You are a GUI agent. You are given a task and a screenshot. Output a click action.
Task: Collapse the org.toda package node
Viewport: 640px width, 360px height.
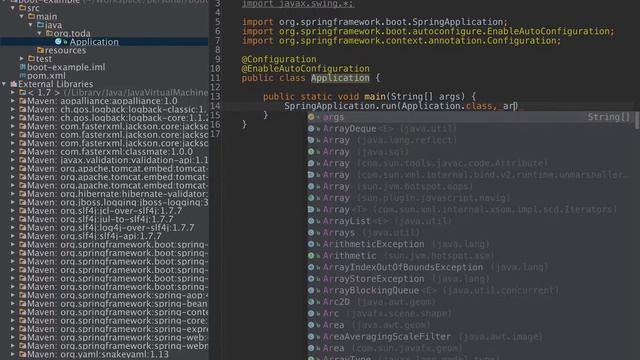(40, 33)
